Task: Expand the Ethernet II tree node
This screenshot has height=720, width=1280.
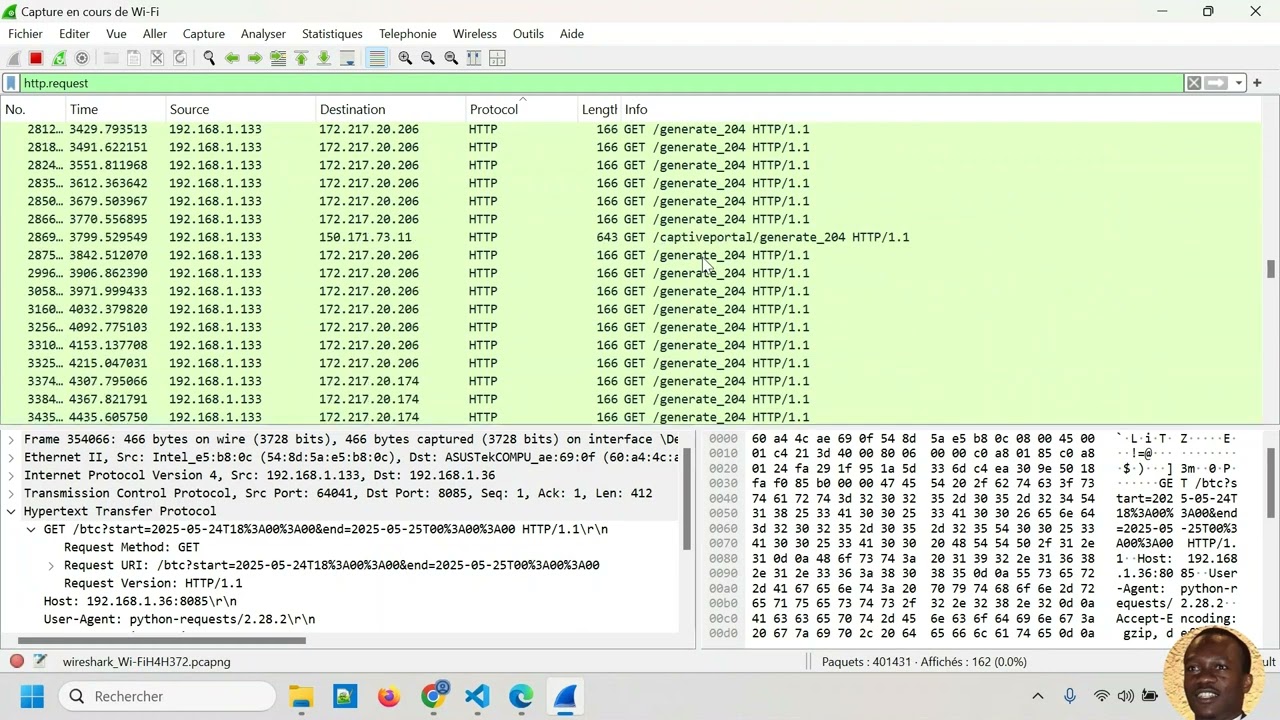Action: pyautogui.click(x=11, y=457)
